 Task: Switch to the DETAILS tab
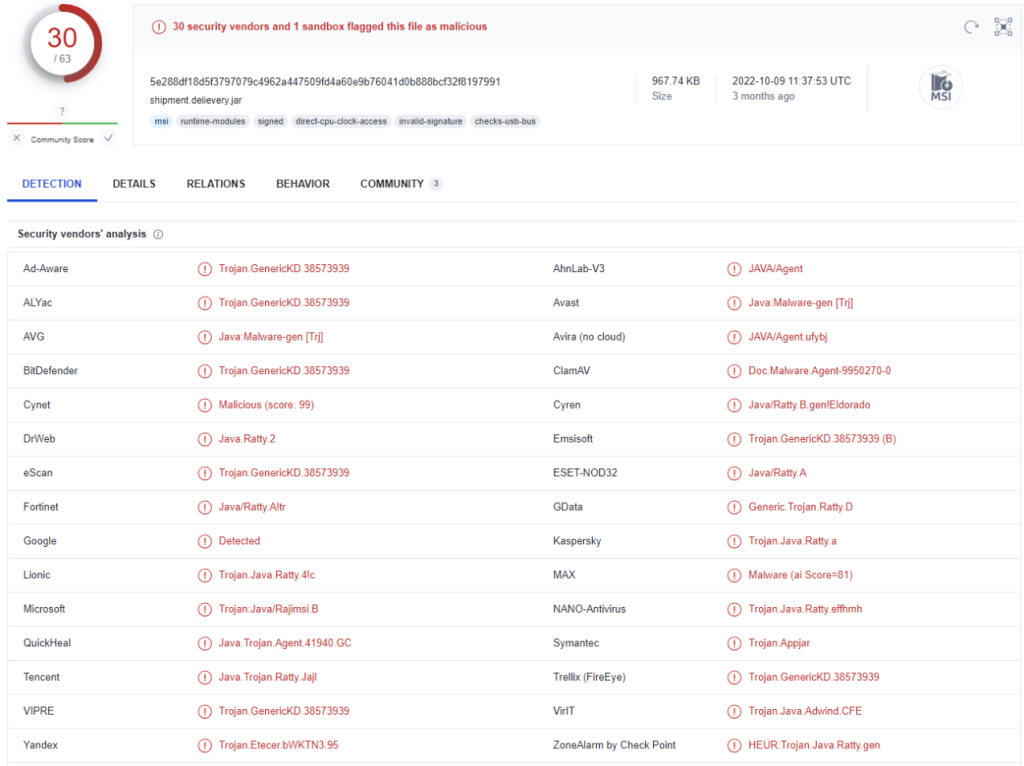pyautogui.click(x=134, y=184)
